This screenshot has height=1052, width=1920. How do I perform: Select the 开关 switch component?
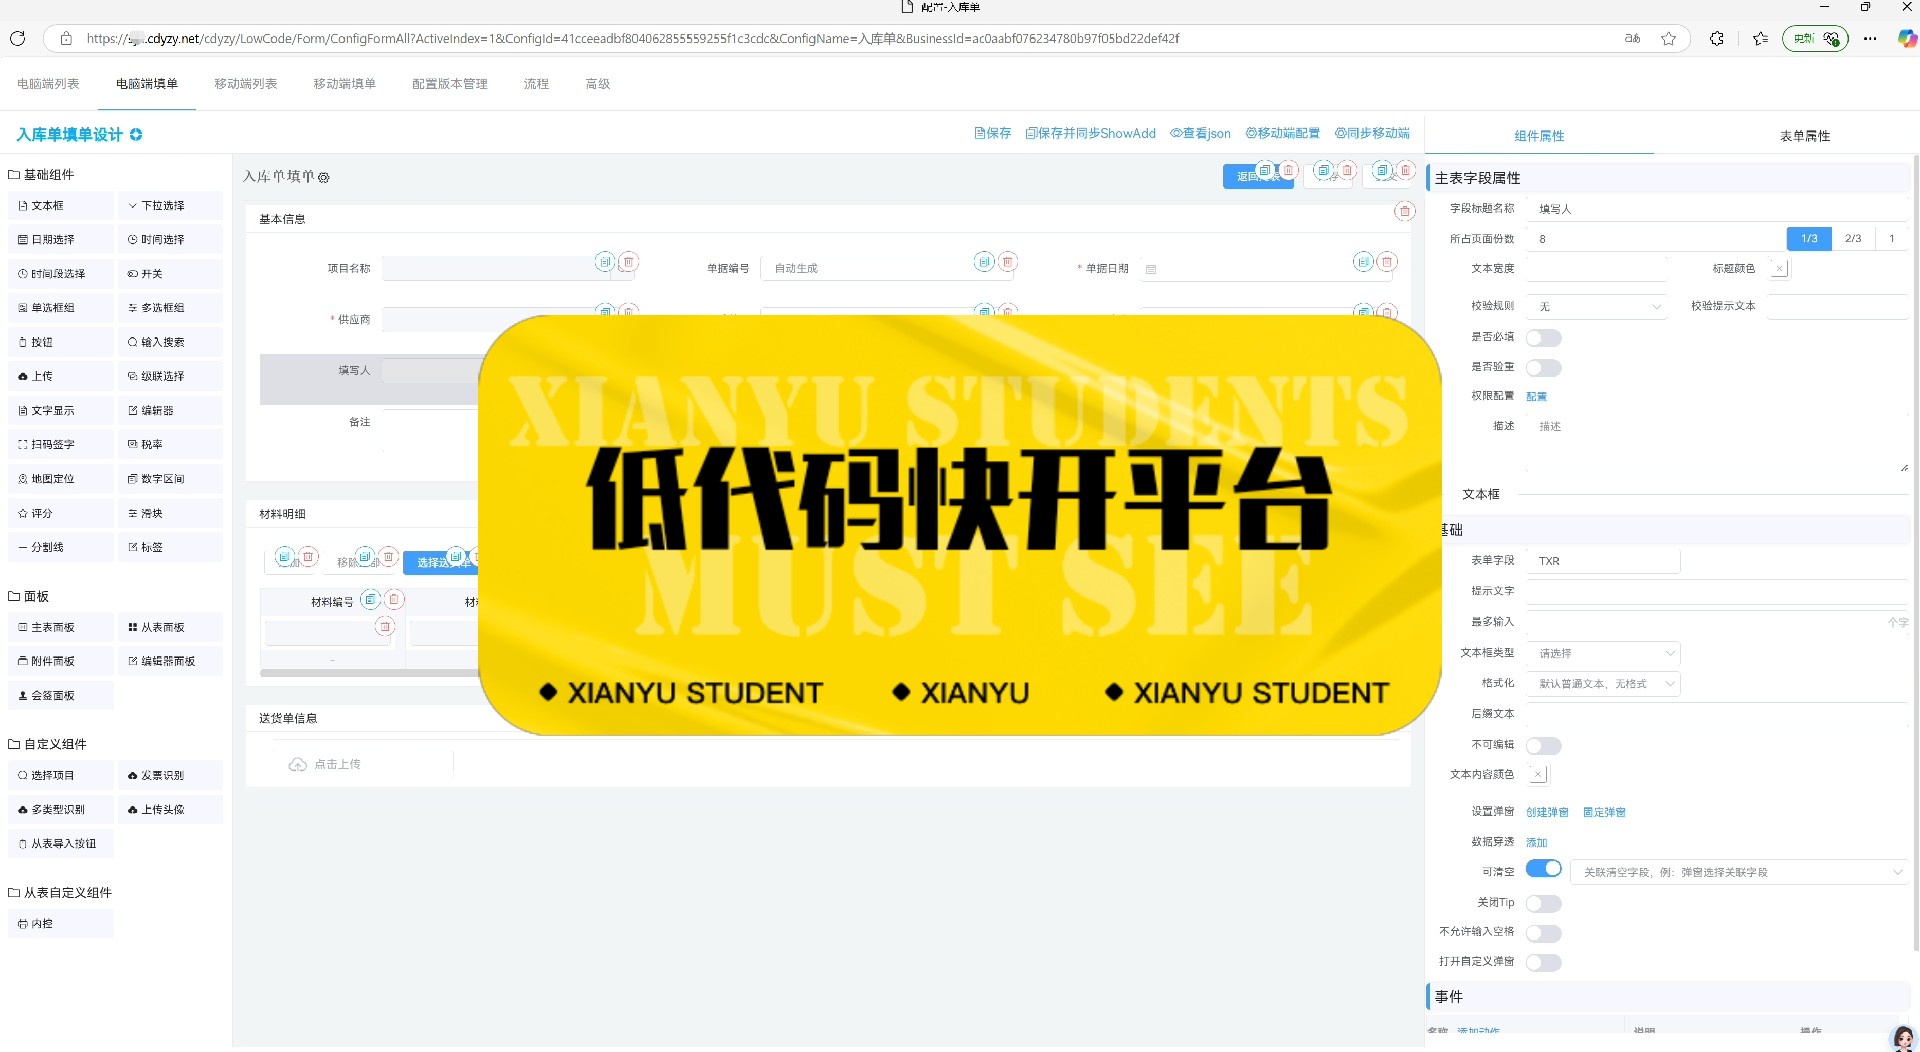click(170, 274)
